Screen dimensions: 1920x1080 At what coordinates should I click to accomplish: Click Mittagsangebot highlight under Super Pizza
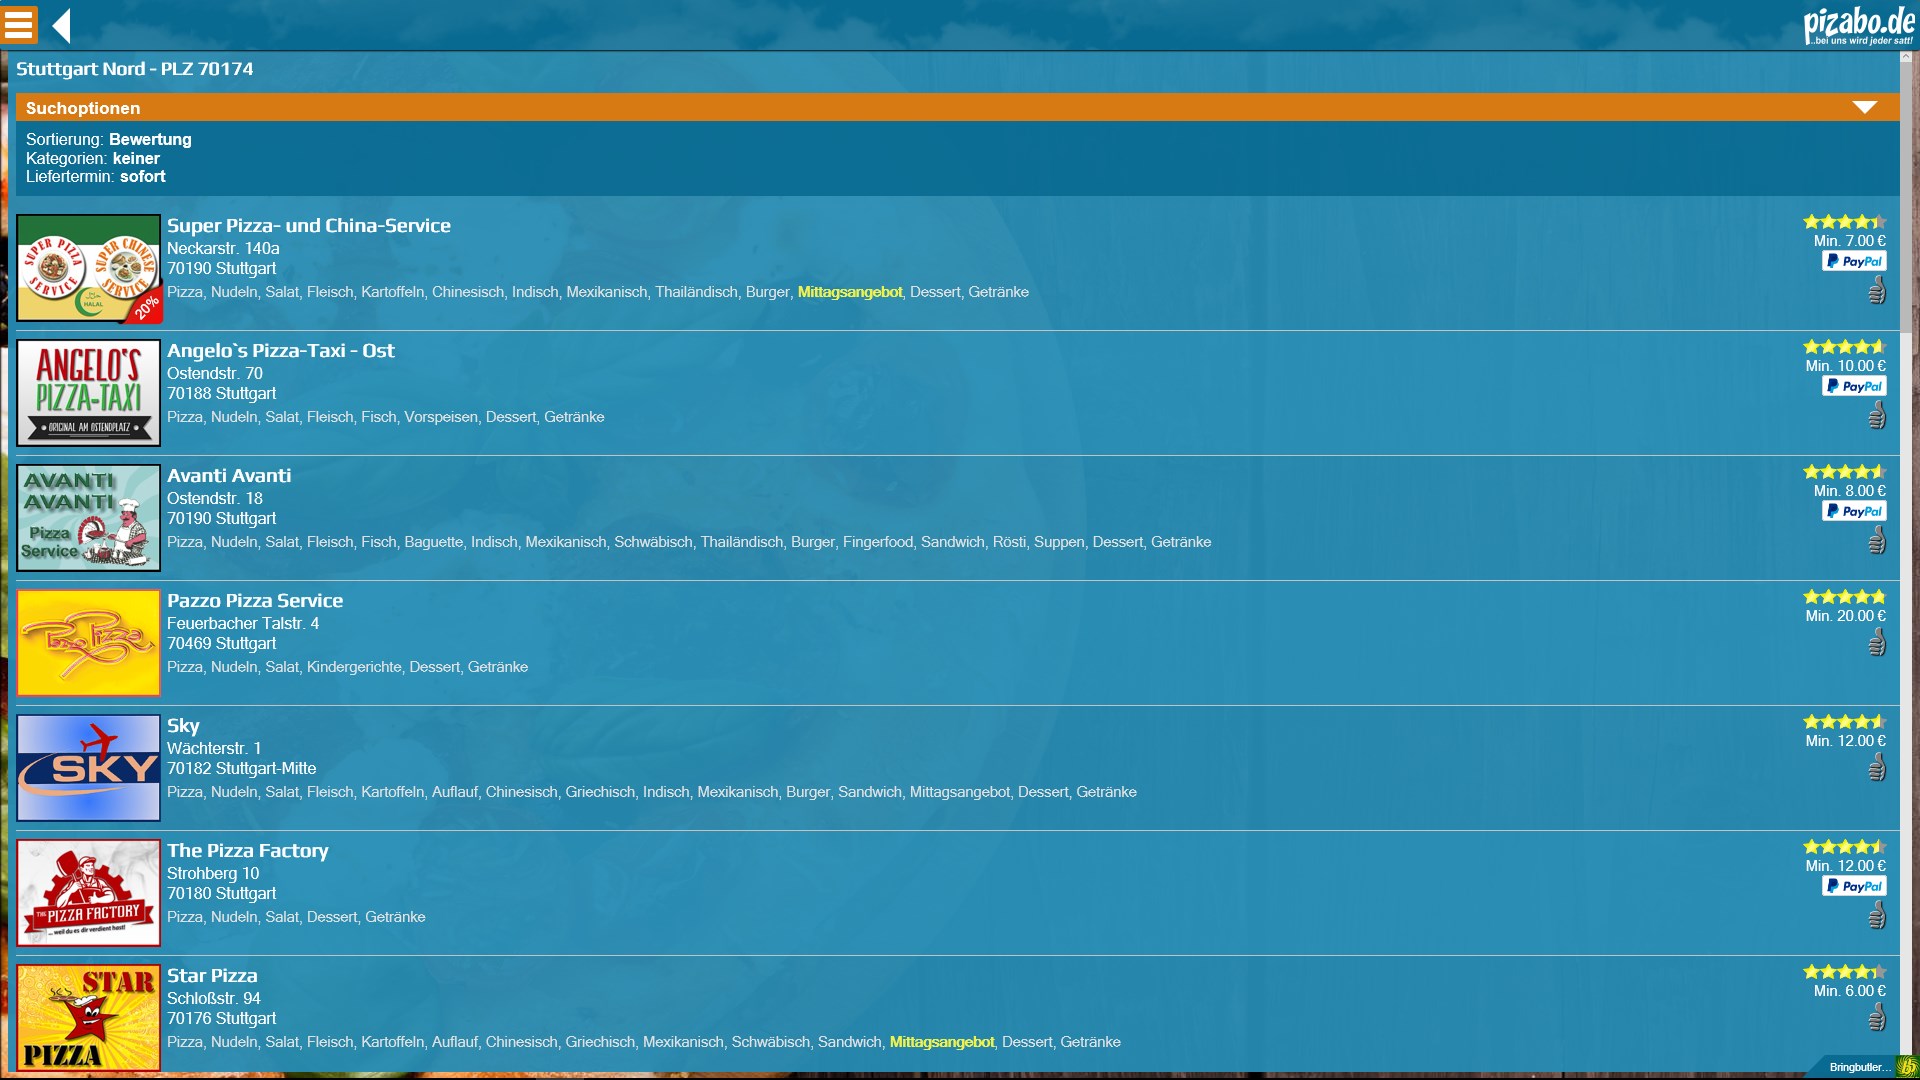coord(849,292)
